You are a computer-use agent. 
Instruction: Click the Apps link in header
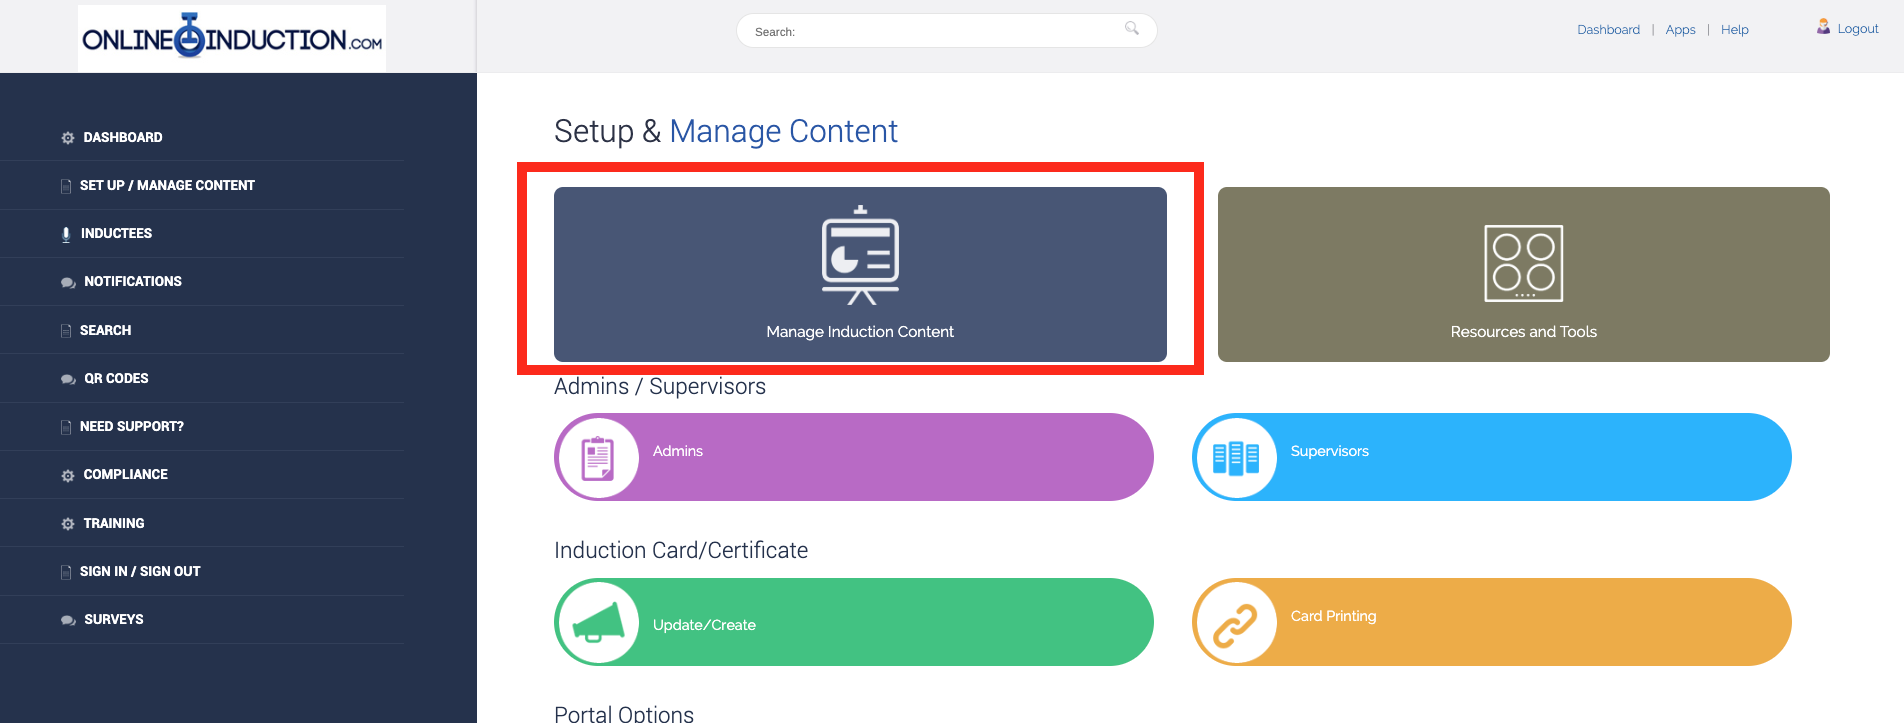tap(1680, 30)
